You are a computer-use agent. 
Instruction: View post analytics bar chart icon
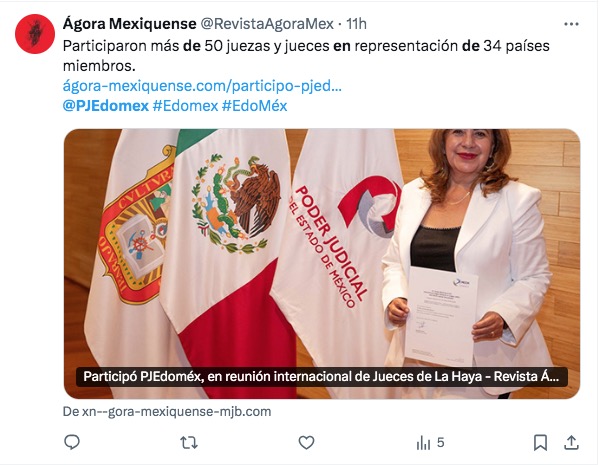click(424, 443)
